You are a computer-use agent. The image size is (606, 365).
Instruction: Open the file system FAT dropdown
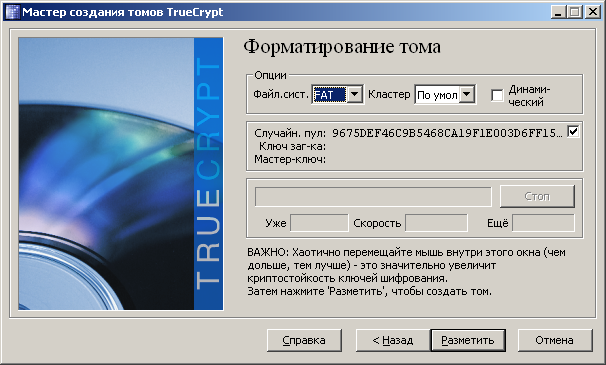click(x=337, y=94)
